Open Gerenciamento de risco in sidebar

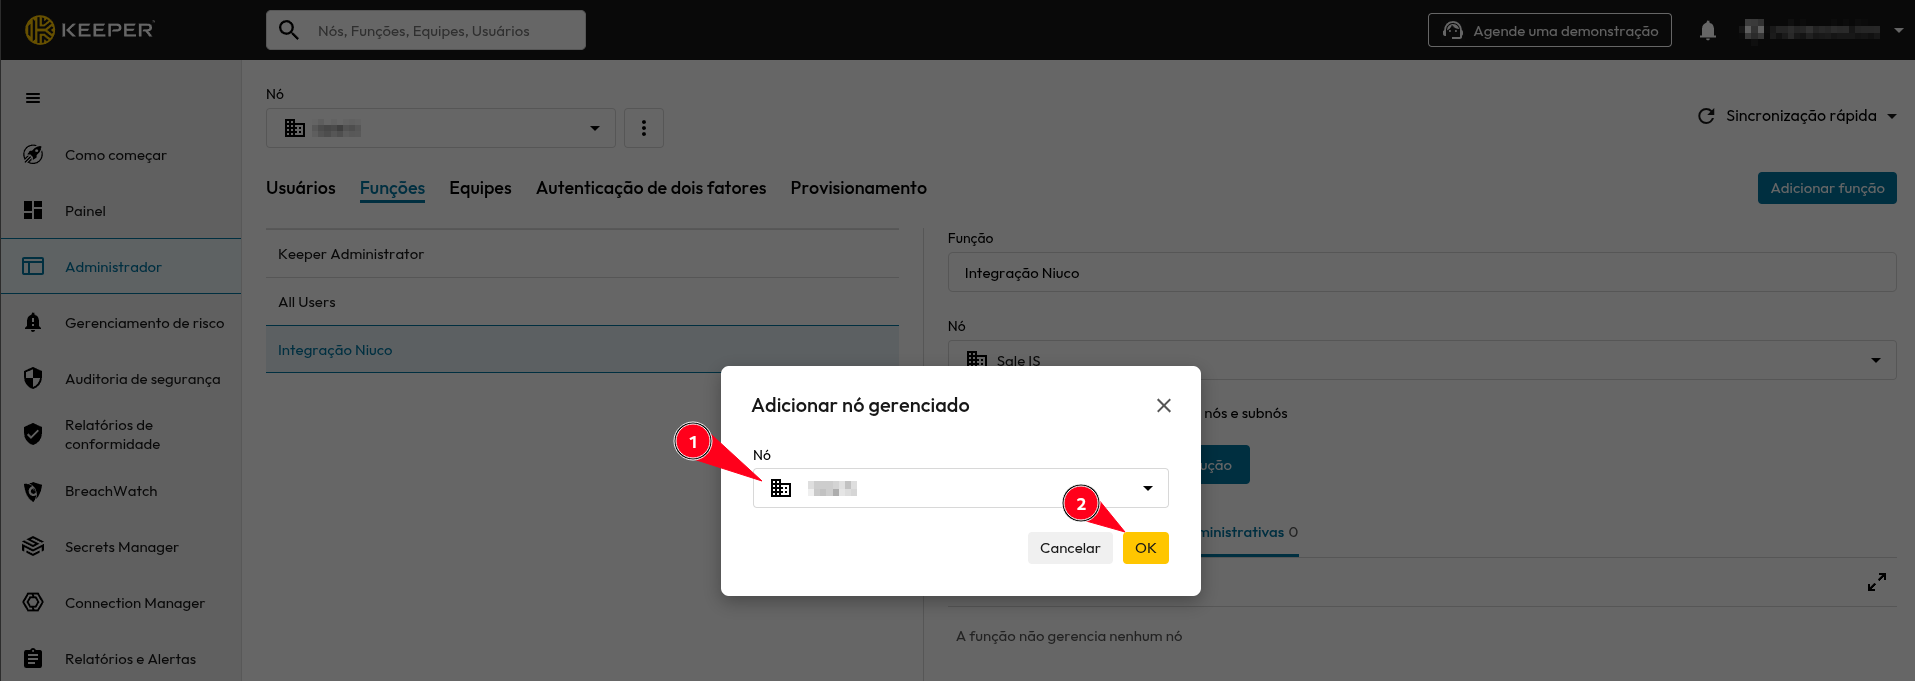point(121,323)
